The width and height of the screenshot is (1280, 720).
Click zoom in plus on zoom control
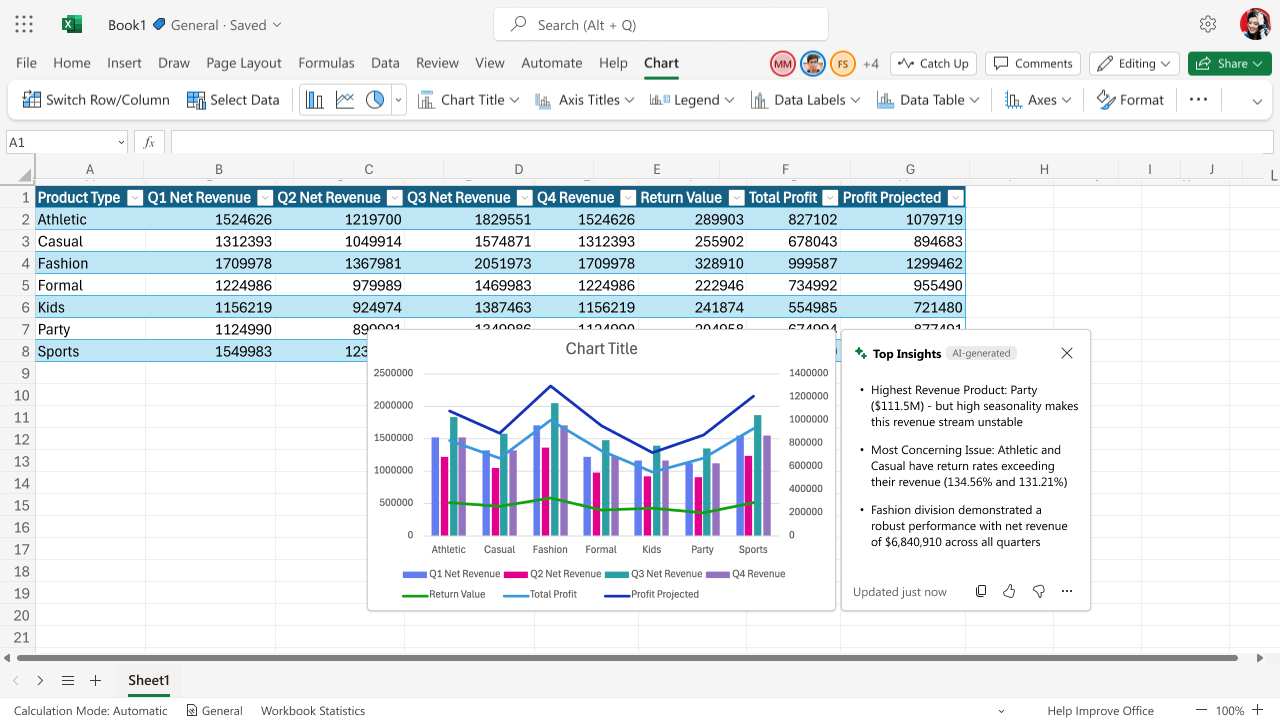[x=1258, y=710]
